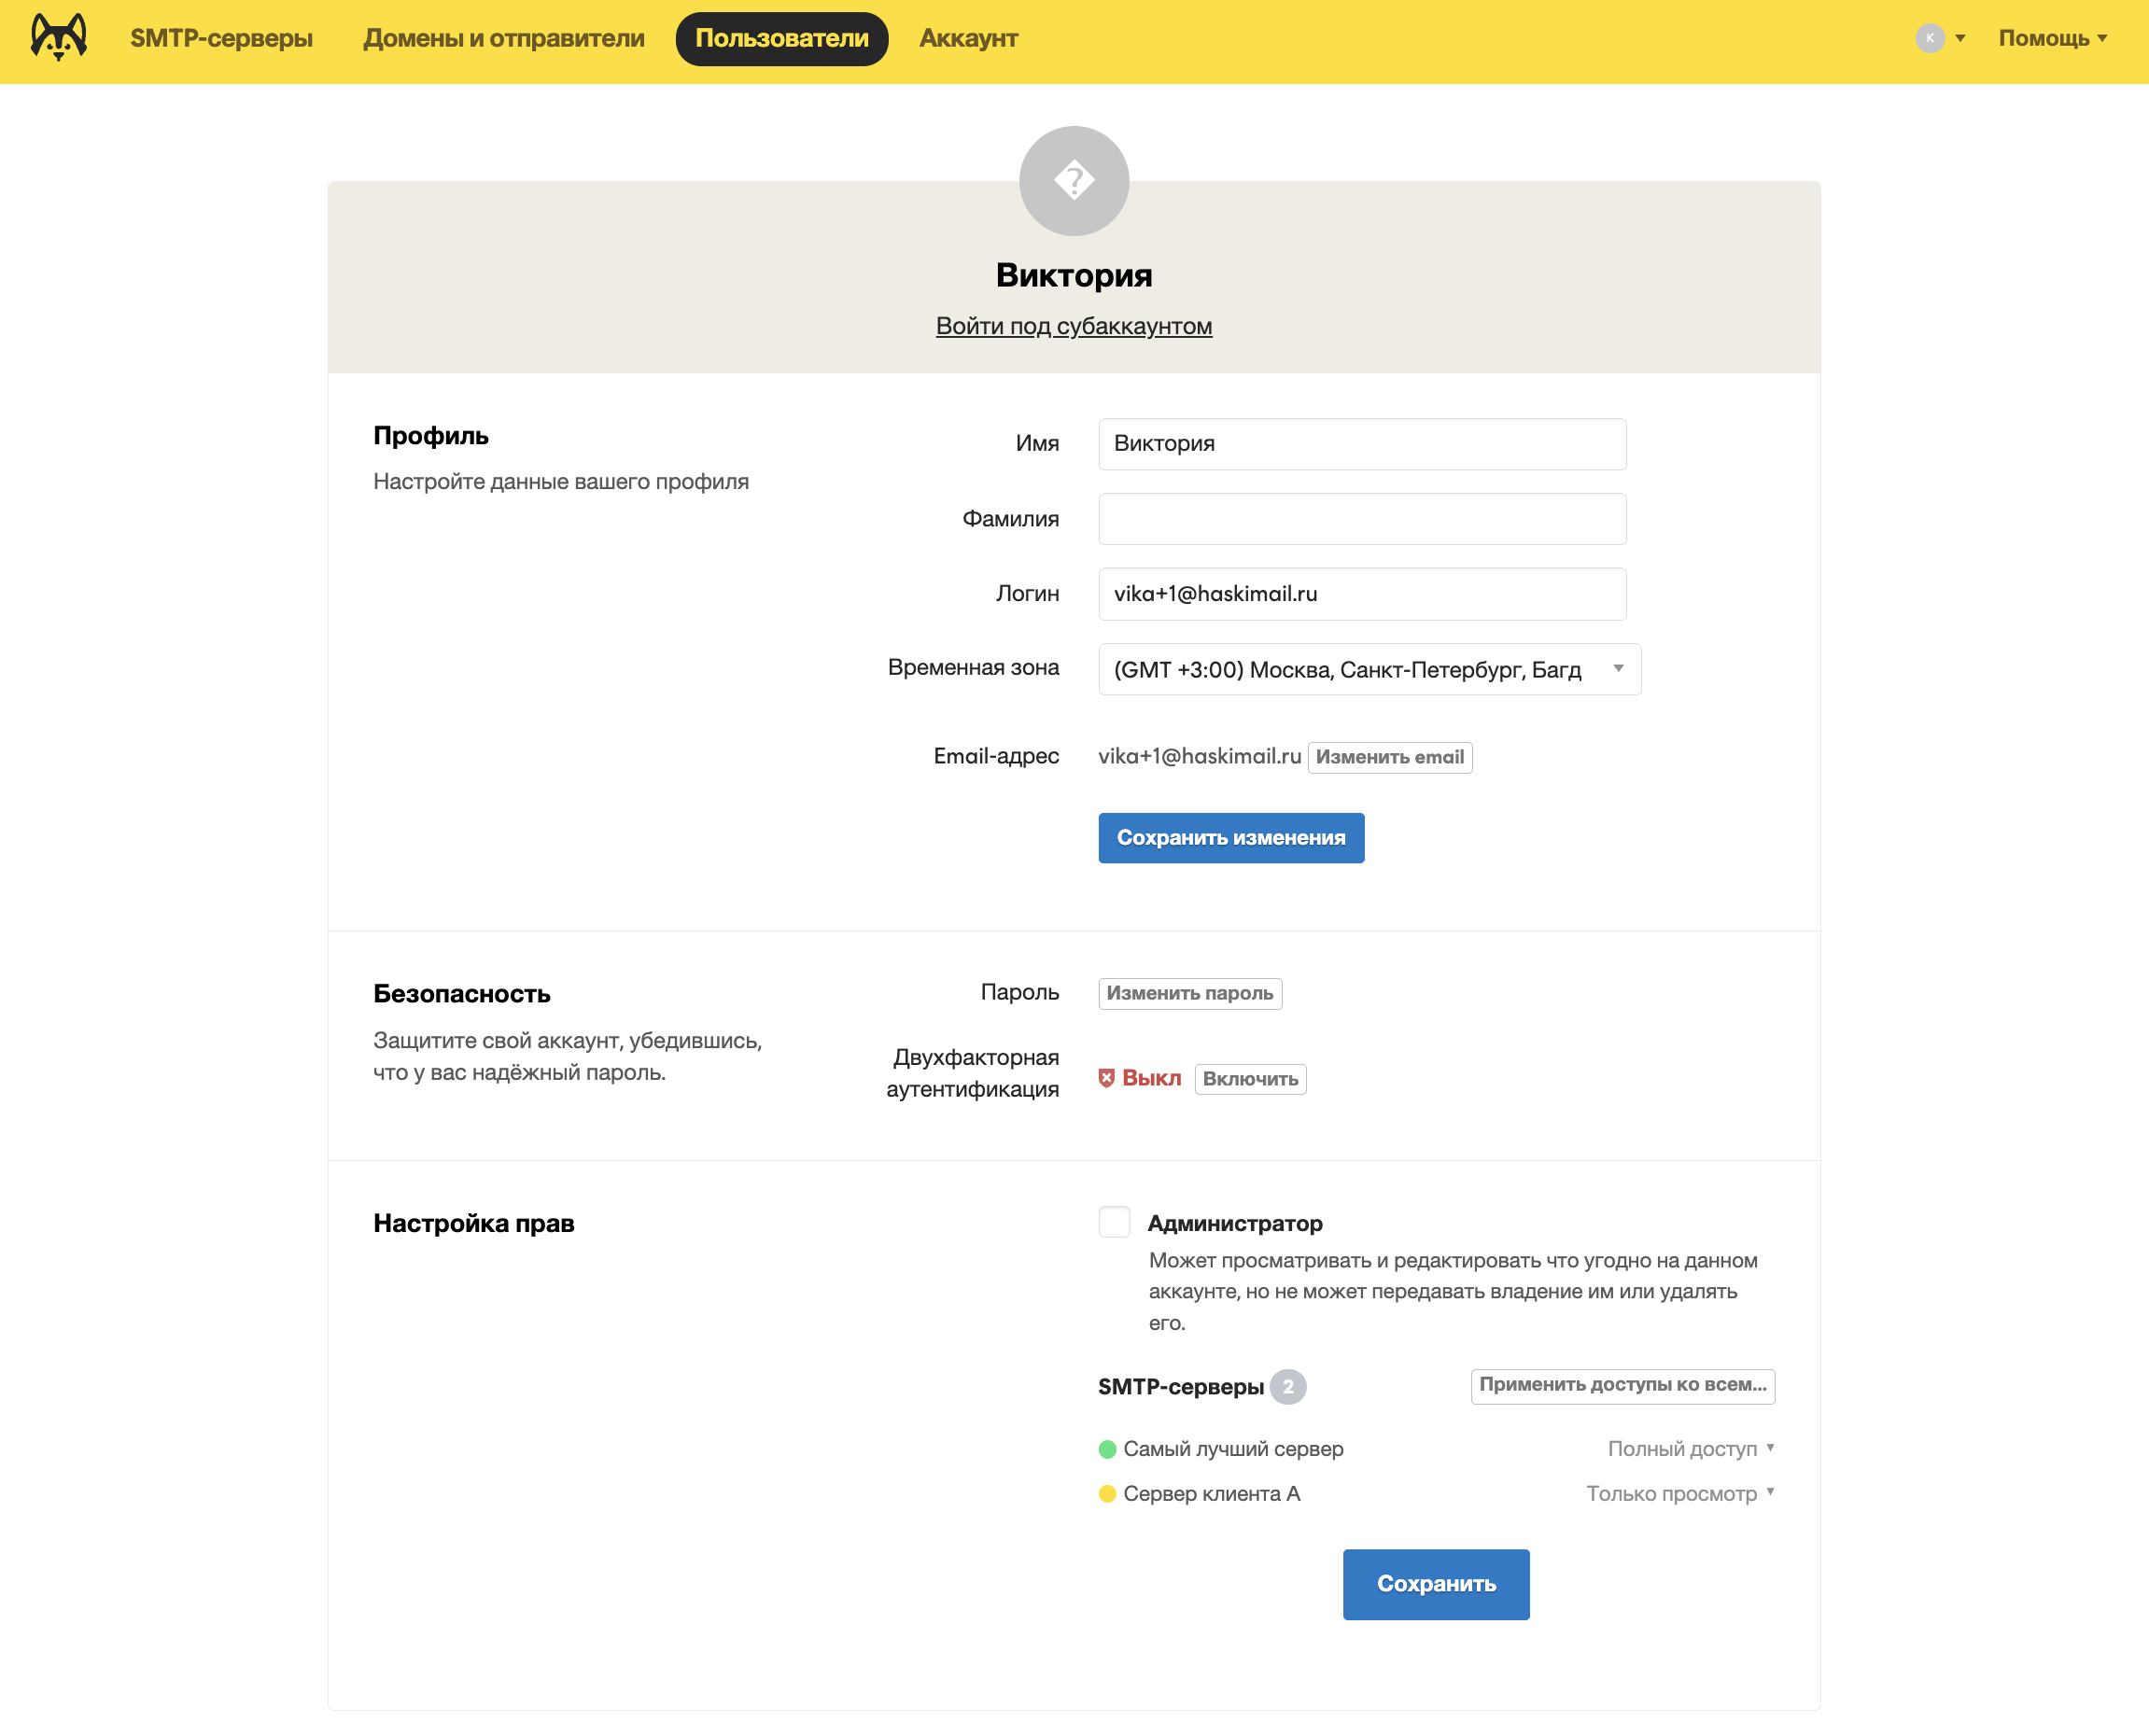Focus the Имя input field
Image resolution: width=2149 pixels, height=1736 pixels.
coord(1362,444)
